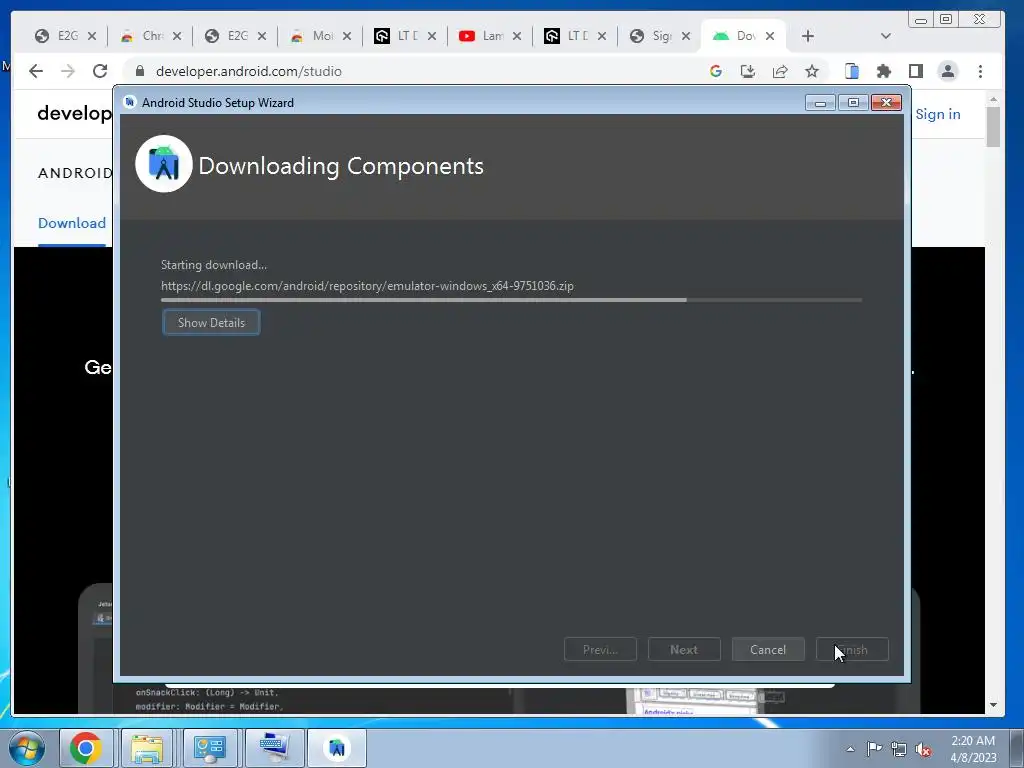
Task: Open the Chrome profile avatar menu
Action: 948,71
